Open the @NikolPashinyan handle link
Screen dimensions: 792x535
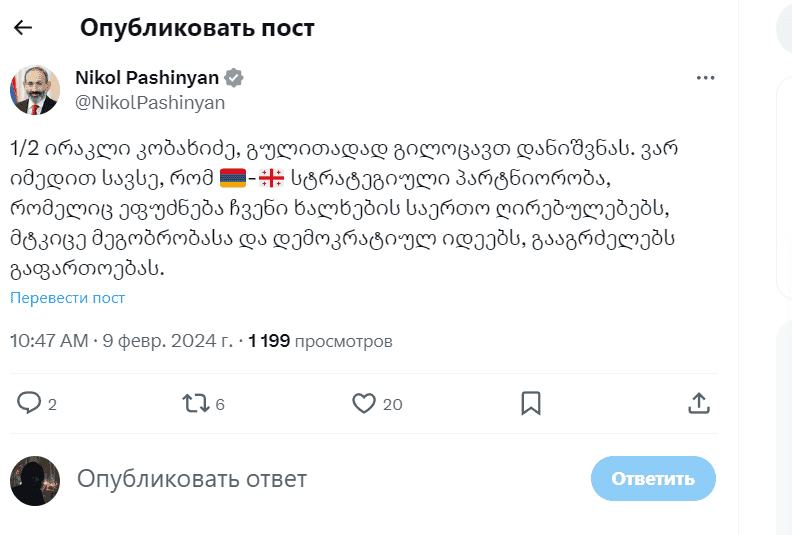tap(150, 103)
